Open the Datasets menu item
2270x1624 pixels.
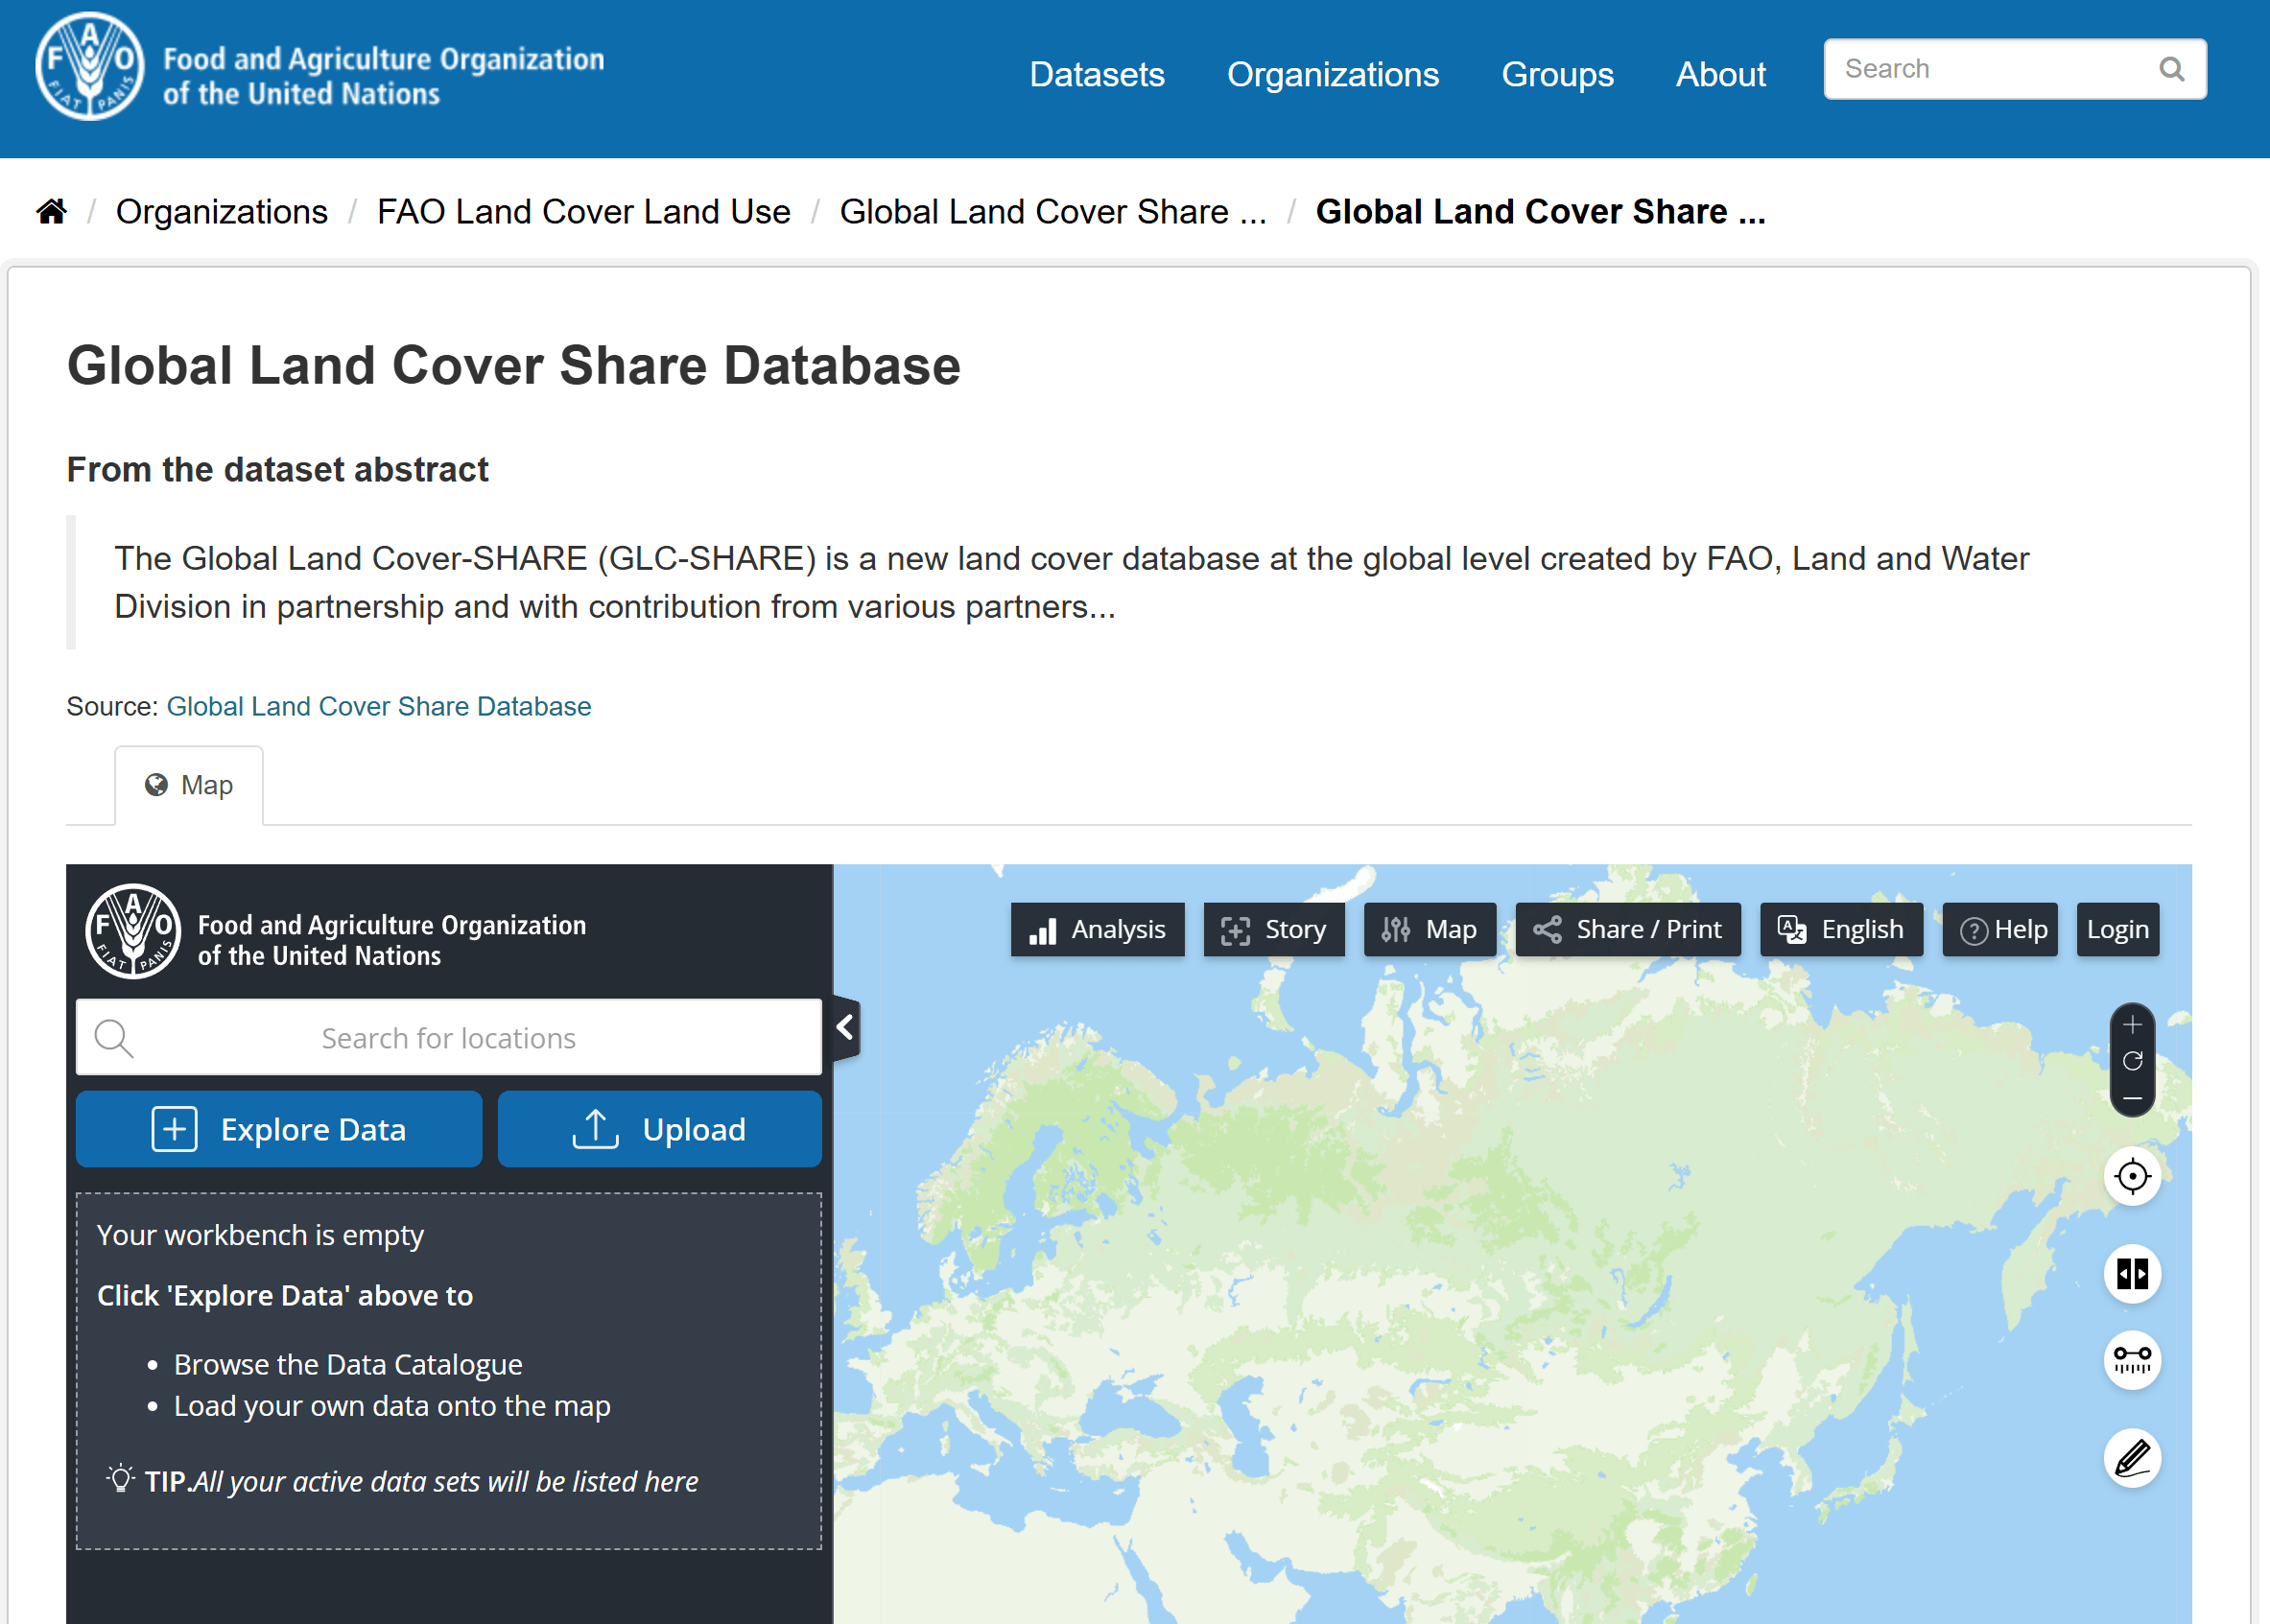(1097, 75)
